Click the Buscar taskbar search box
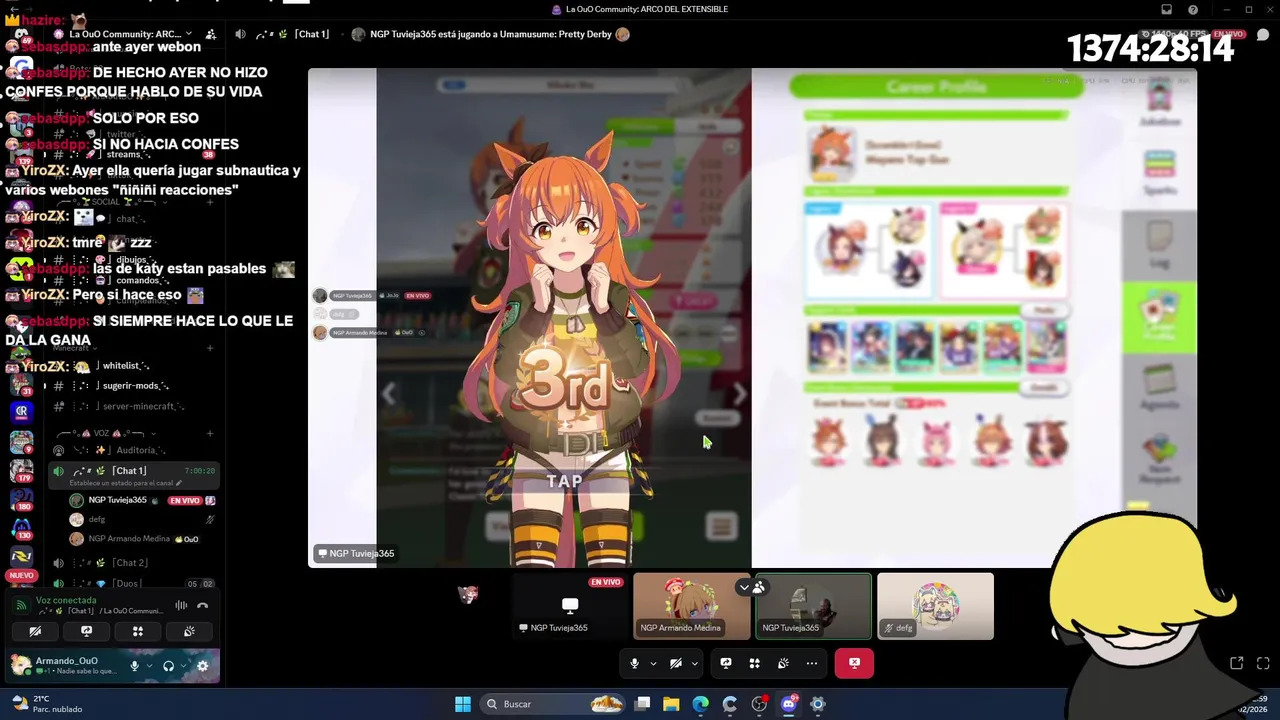 (554, 704)
